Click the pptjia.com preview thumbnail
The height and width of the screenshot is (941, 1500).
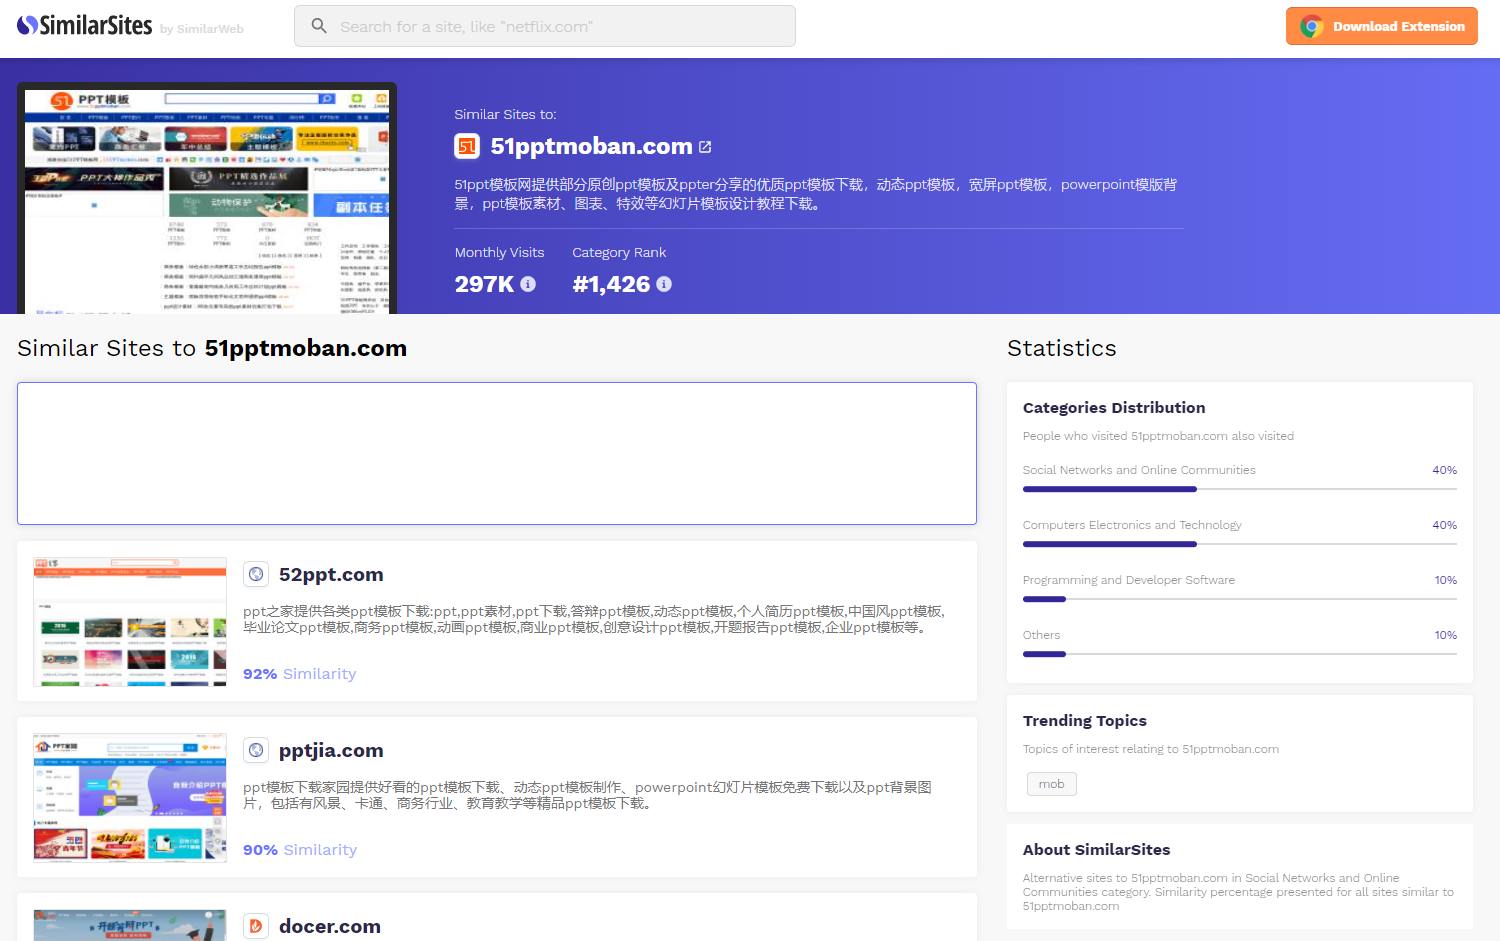(x=130, y=798)
